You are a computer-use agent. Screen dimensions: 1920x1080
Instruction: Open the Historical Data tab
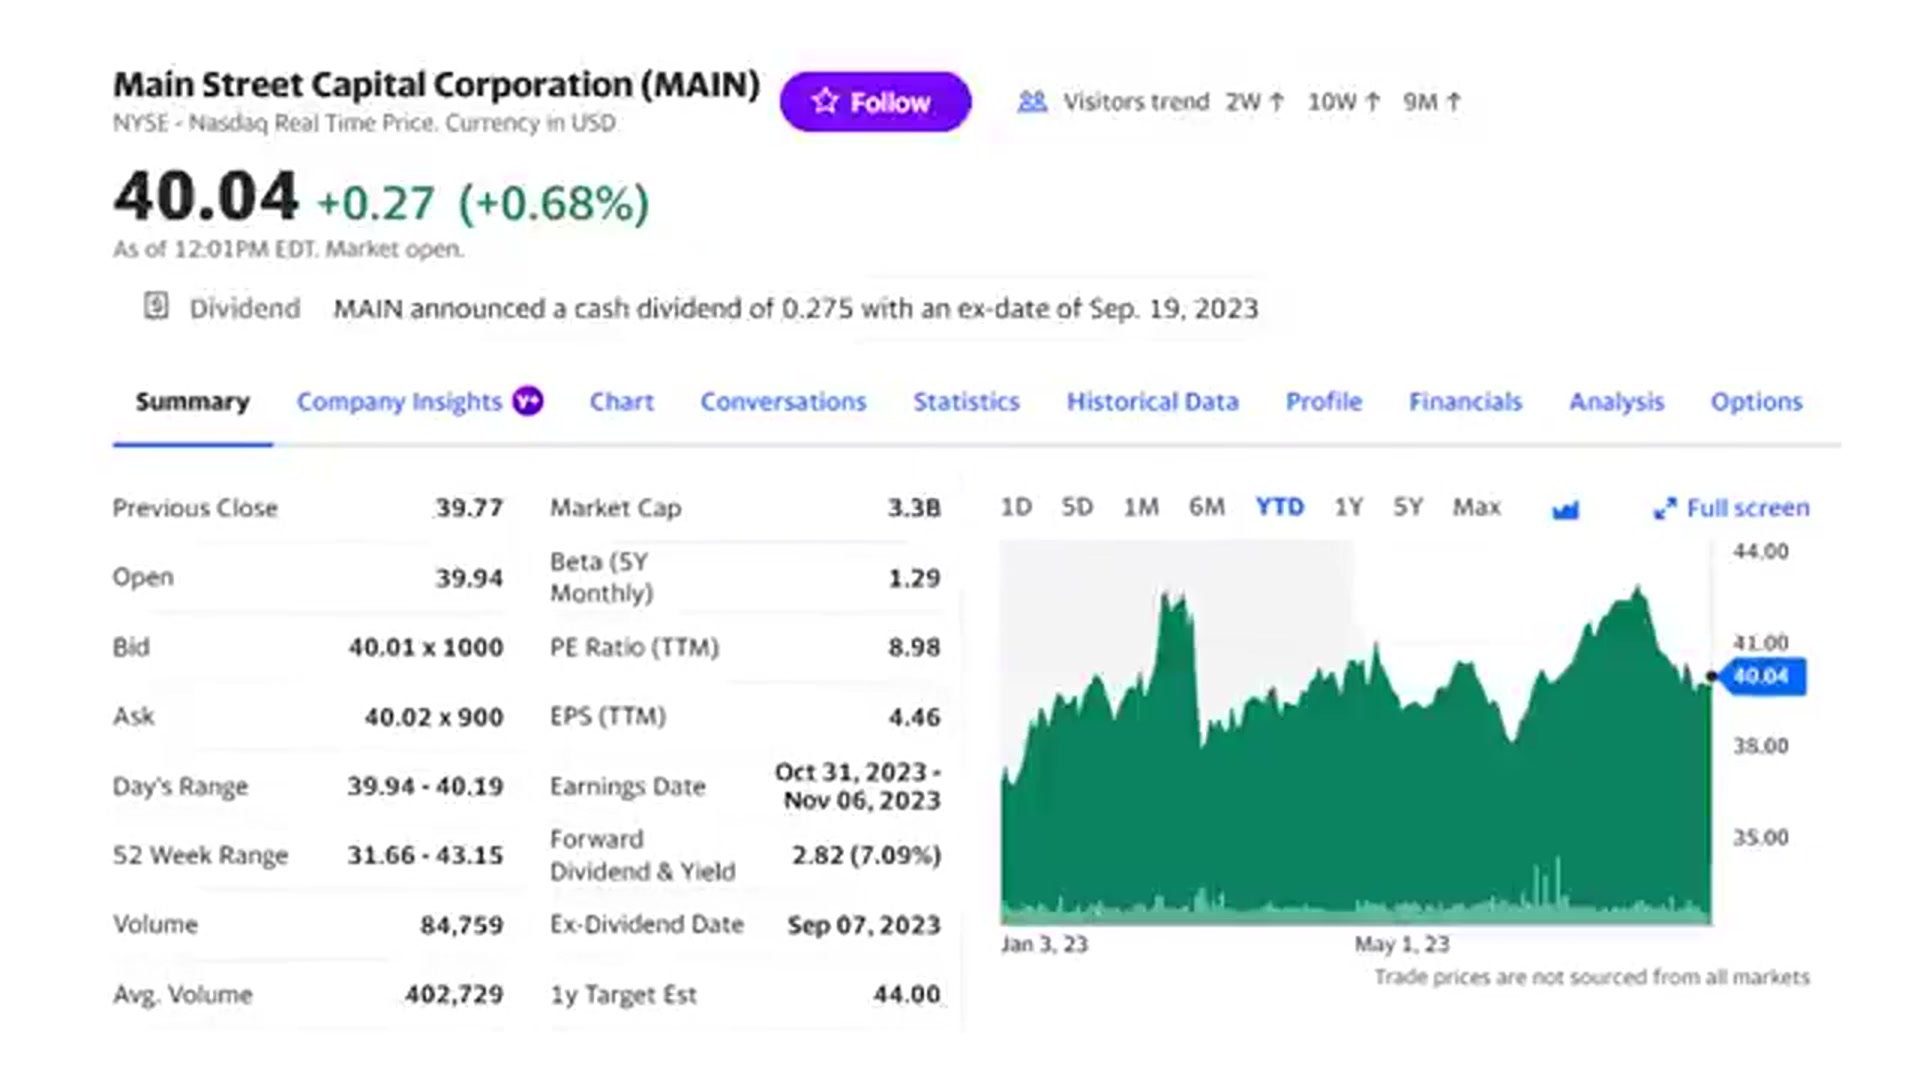point(1152,402)
